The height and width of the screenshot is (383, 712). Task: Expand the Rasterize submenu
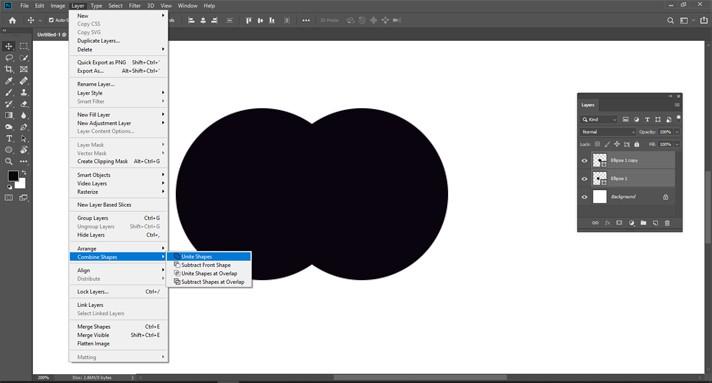(x=119, y=192)
